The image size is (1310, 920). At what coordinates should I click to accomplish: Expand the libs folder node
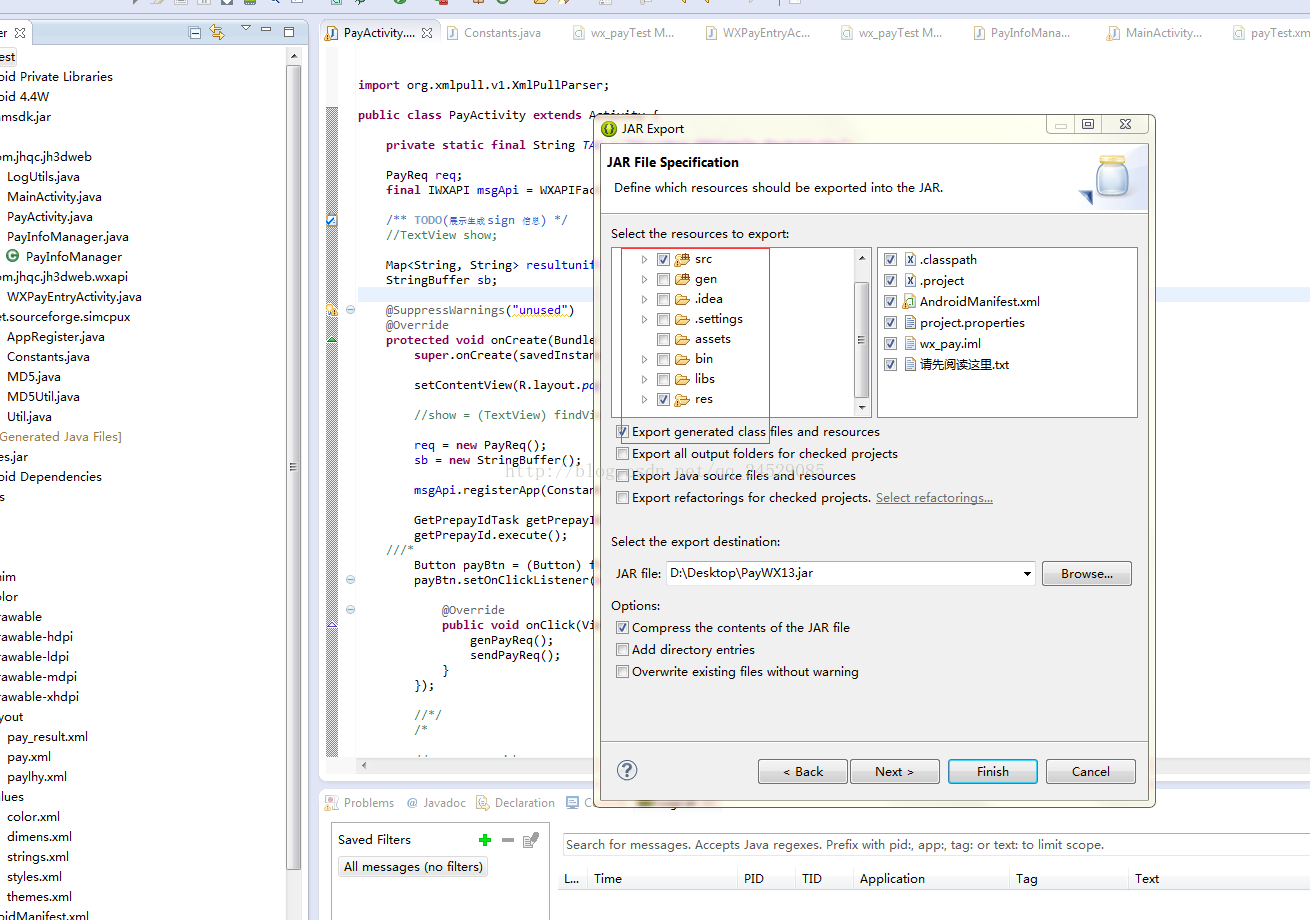point(645,379)
